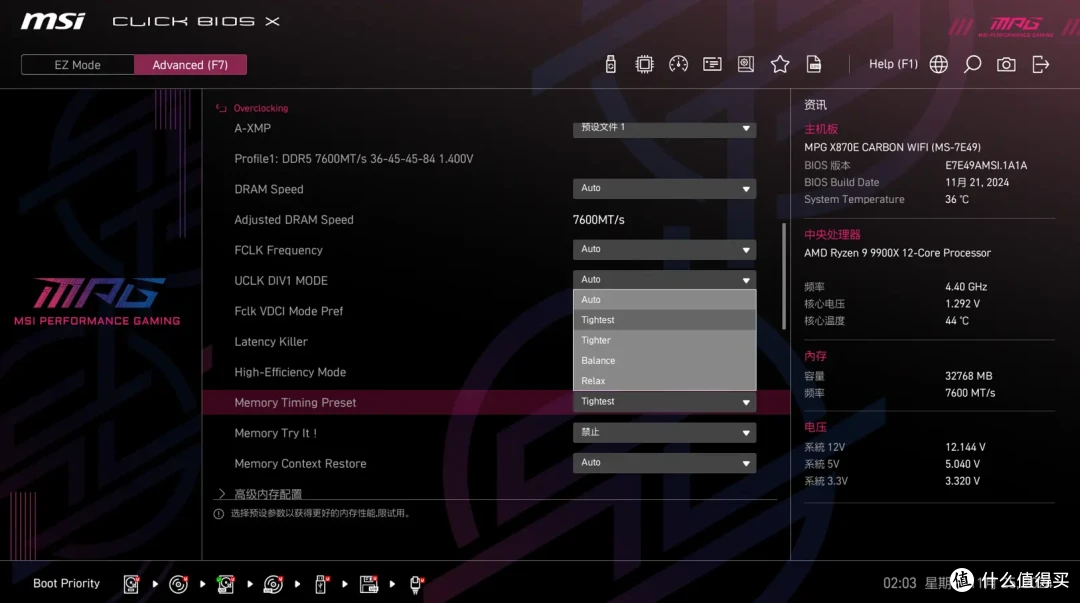This screenshot has width=1080, height=603.
Task: Select the network boot device icon
Action: [x=416, y=584]
